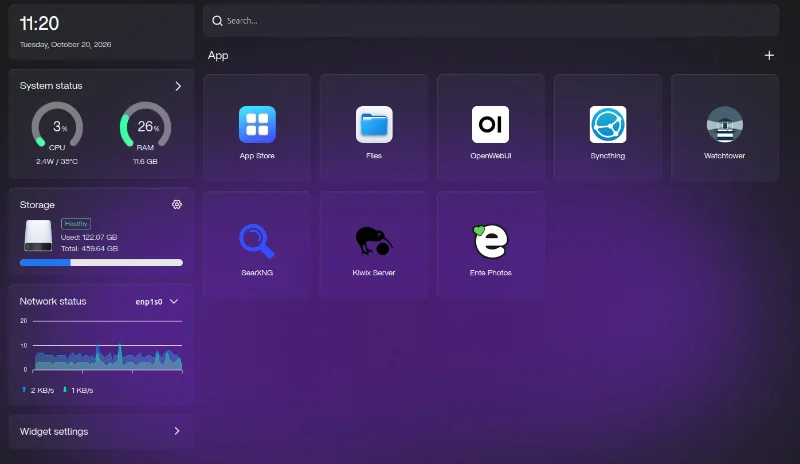Click the Healthy status badge
Image resolution: width=800 pixels, height=464 pixels.
pos(76,224)
